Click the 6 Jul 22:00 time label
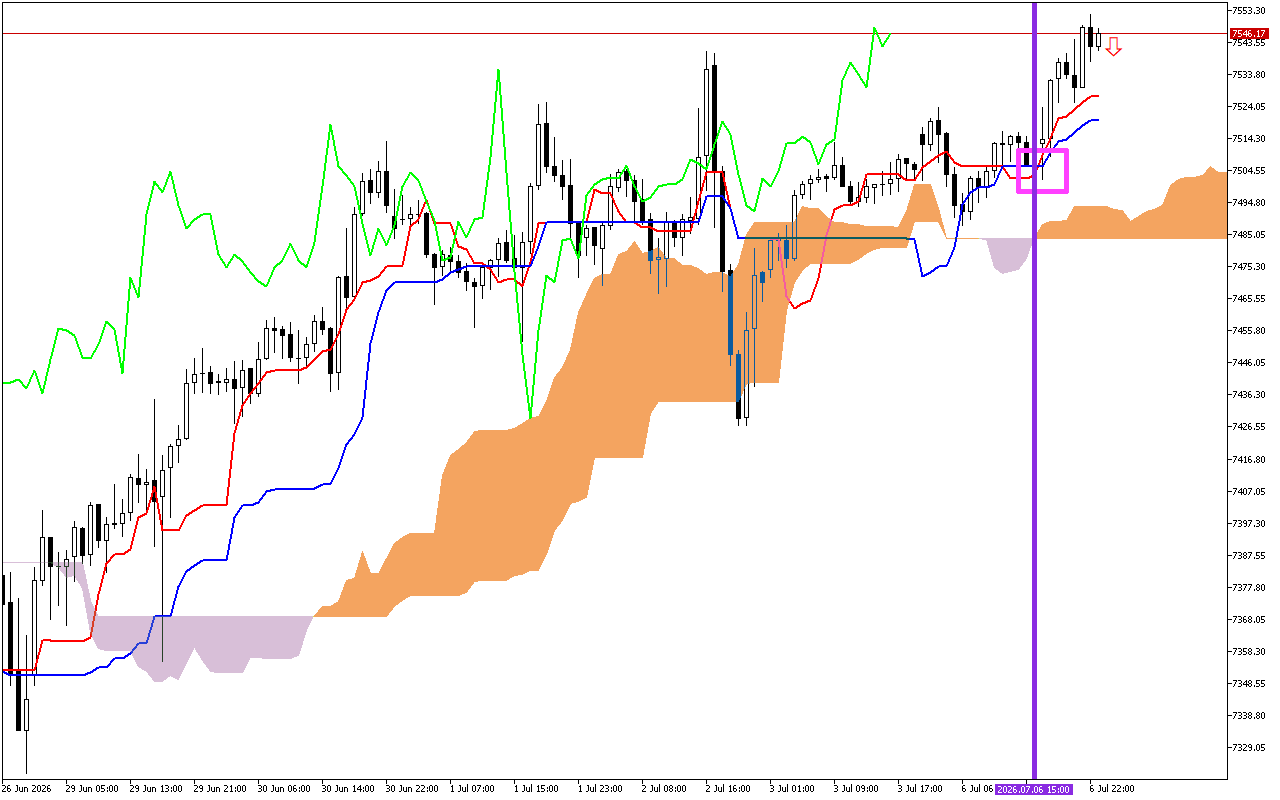The width and height of the screenshot is (1280, 800). tap(1110, 789)
